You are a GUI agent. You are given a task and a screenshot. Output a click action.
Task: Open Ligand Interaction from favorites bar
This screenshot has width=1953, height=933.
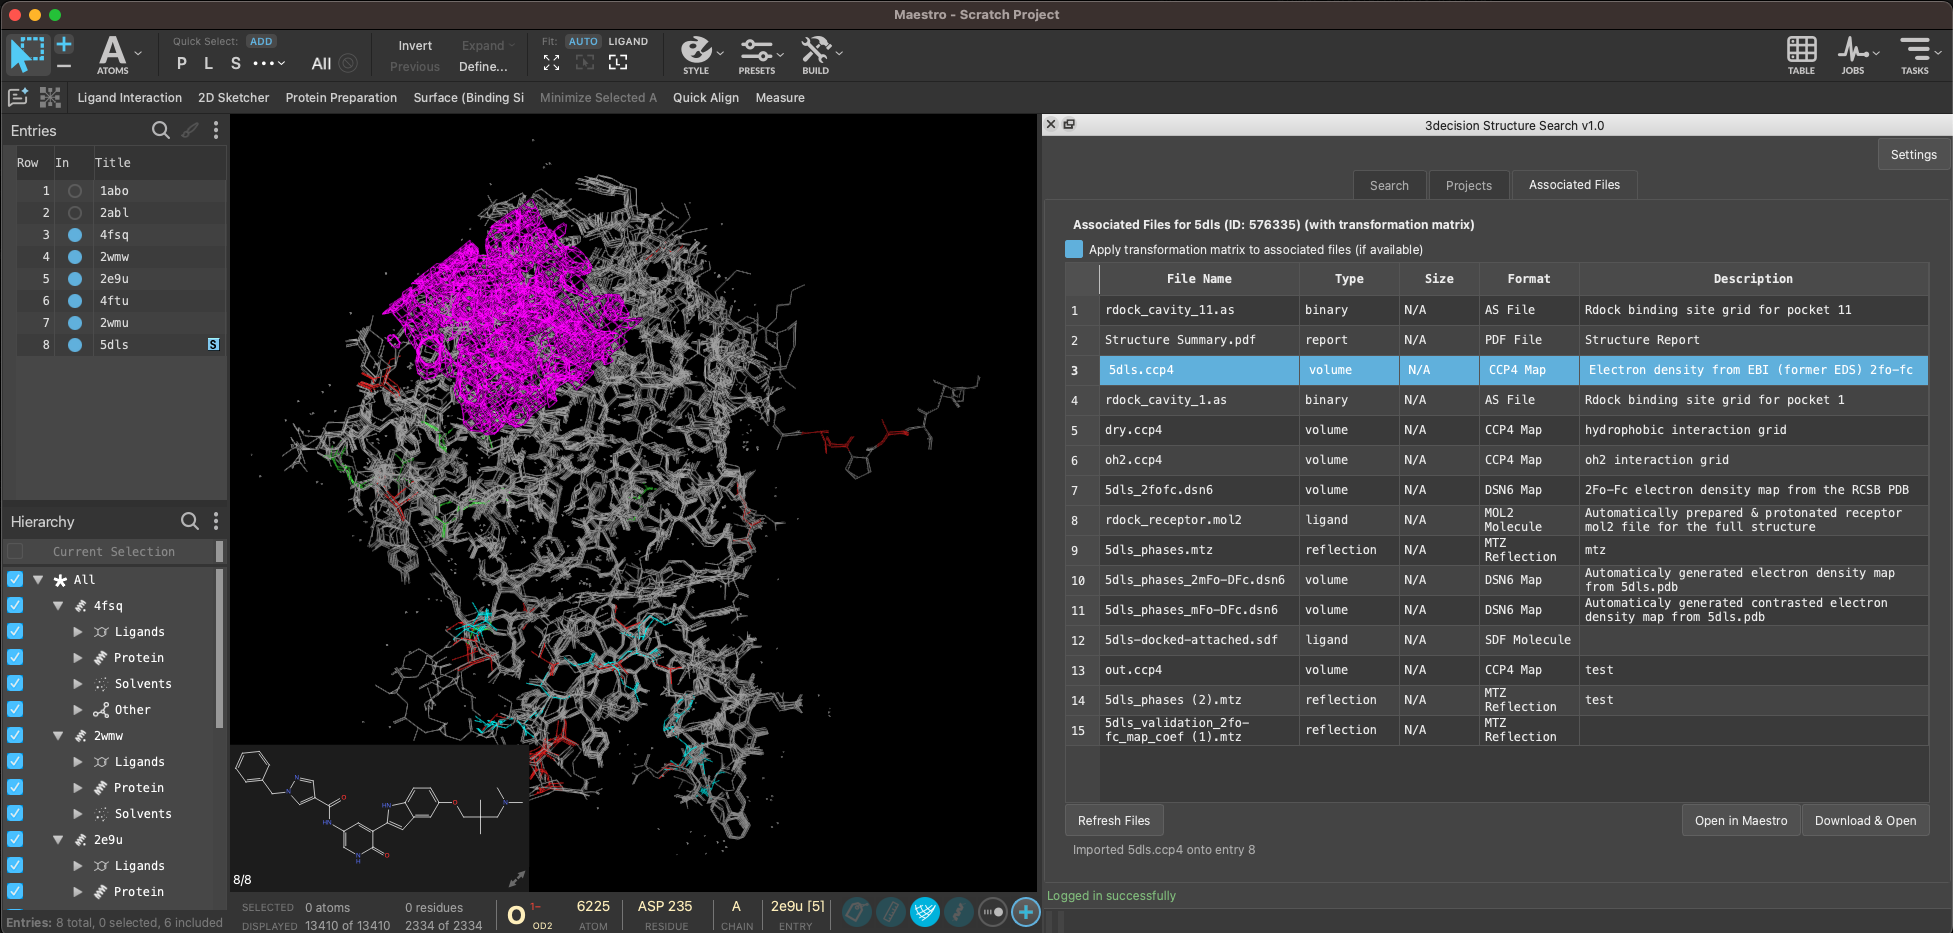130,98
